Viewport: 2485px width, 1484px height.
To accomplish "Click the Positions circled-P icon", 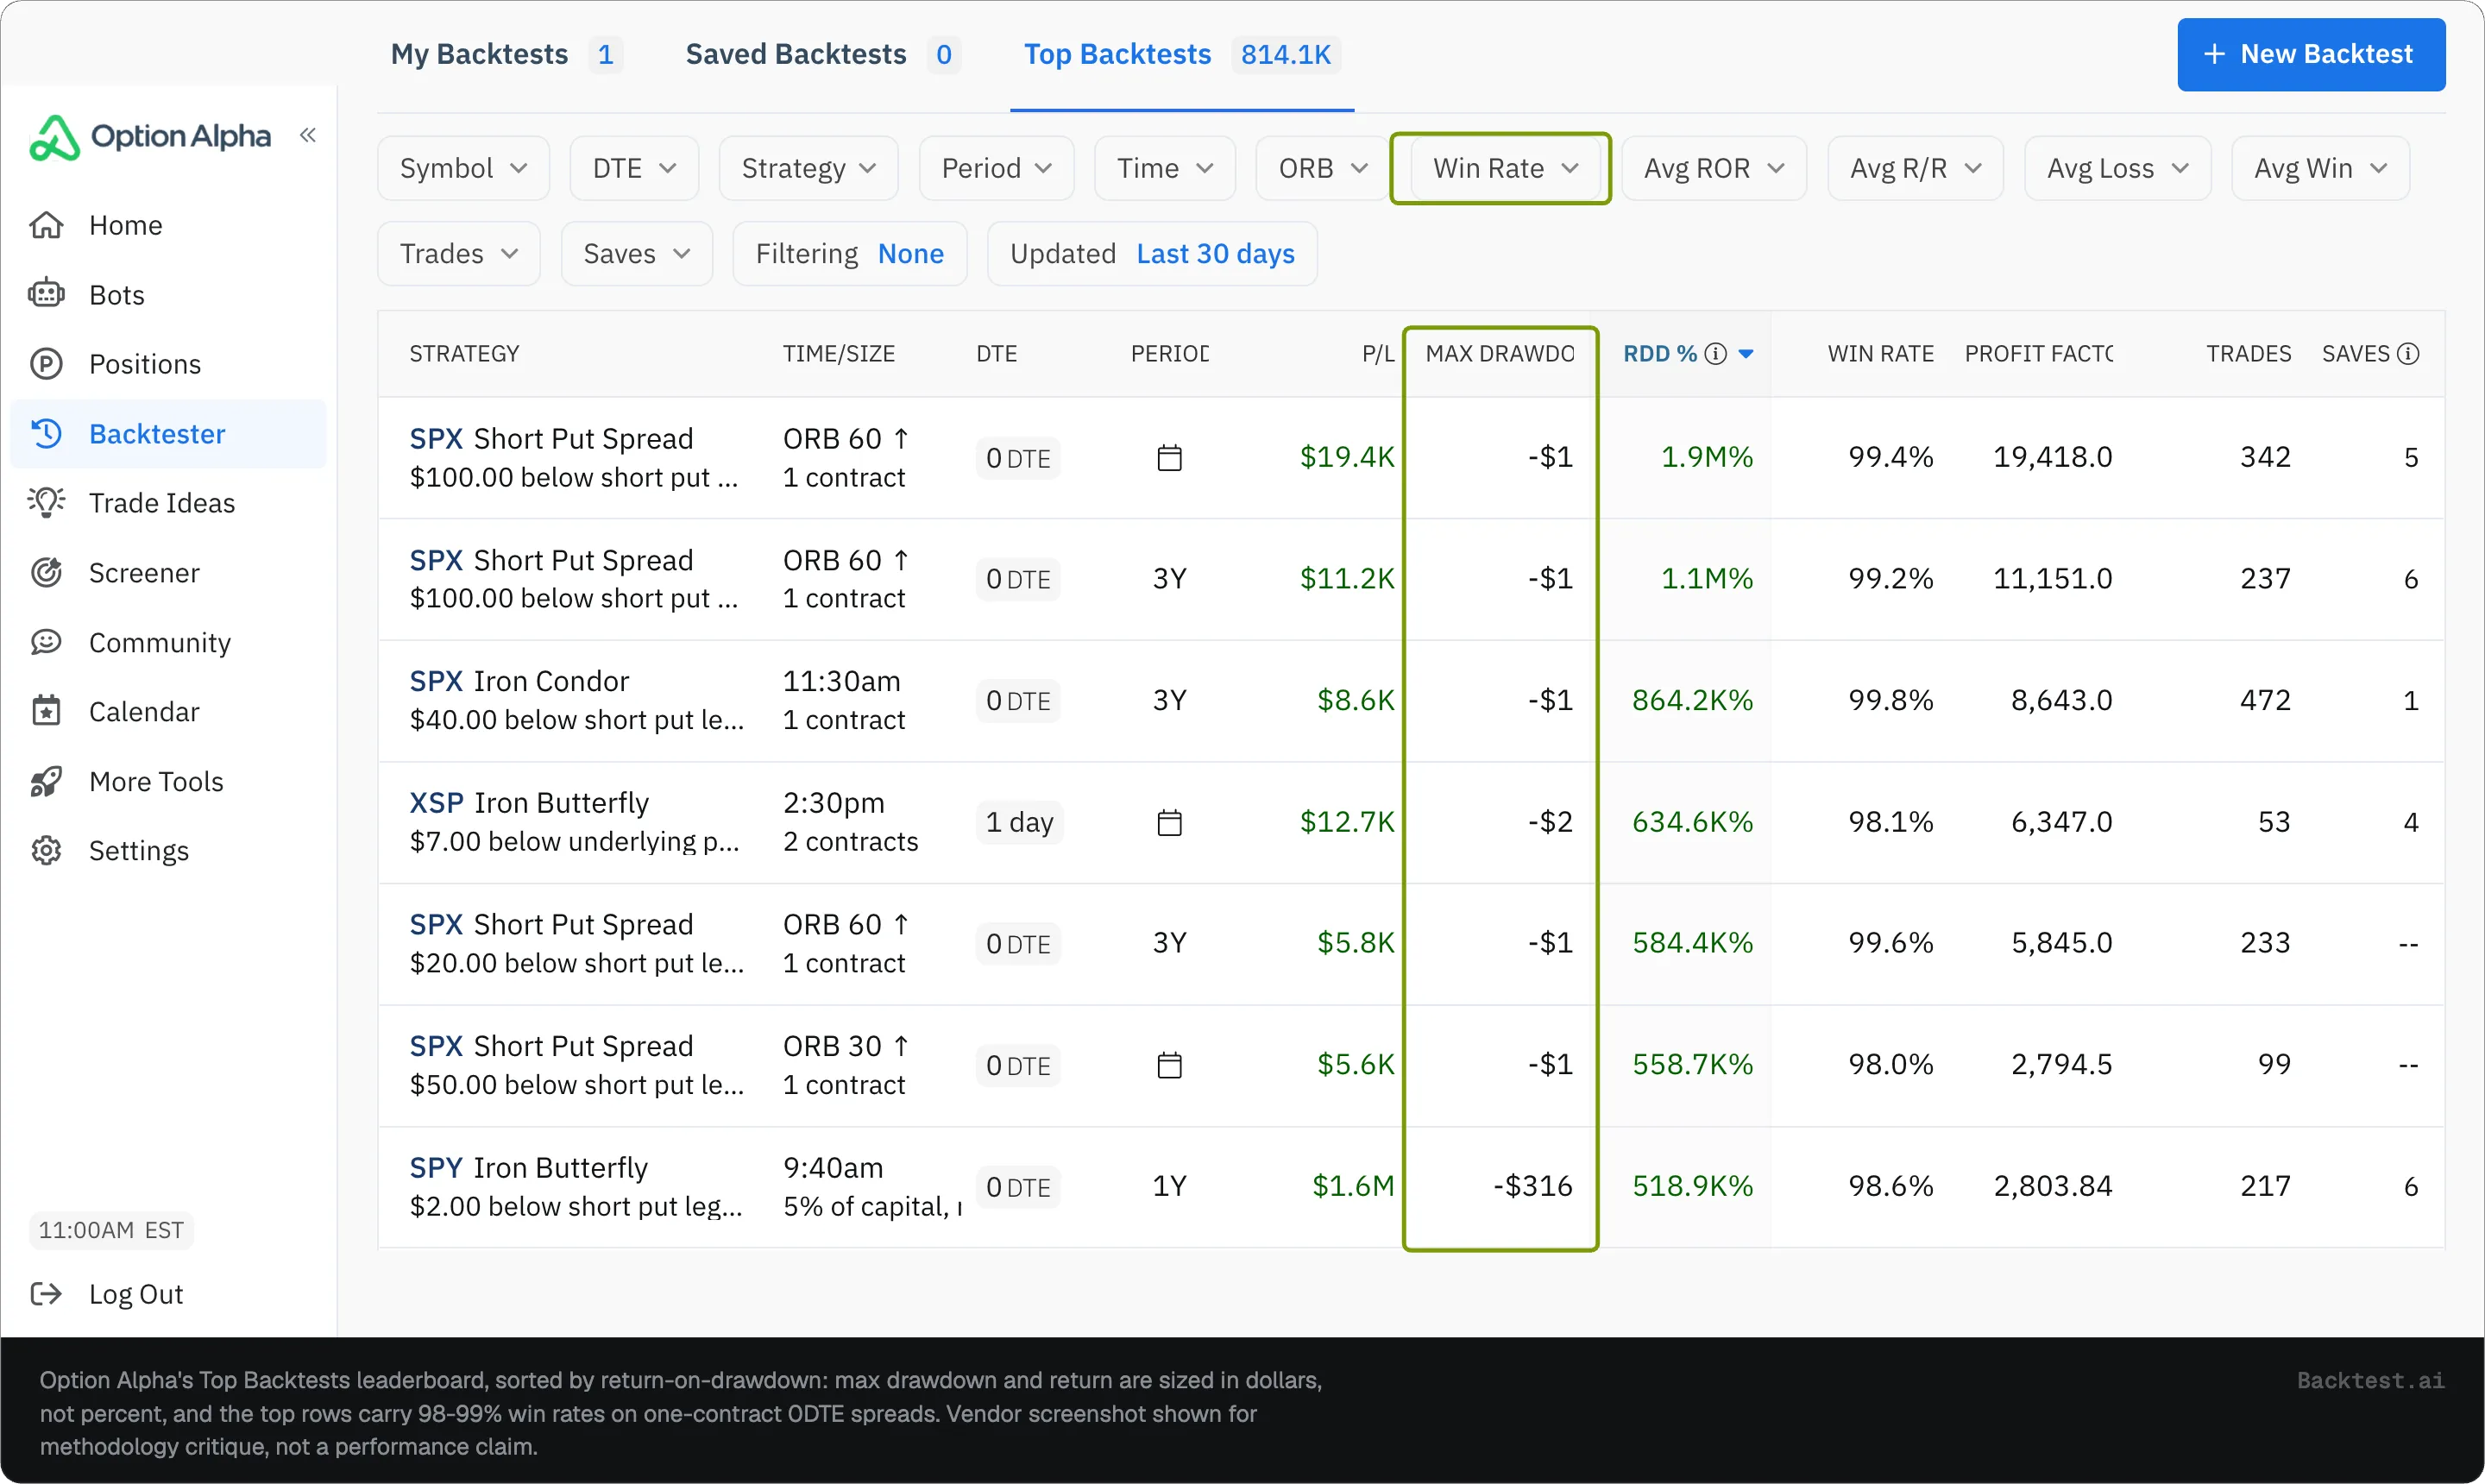I will pos(46,364).
